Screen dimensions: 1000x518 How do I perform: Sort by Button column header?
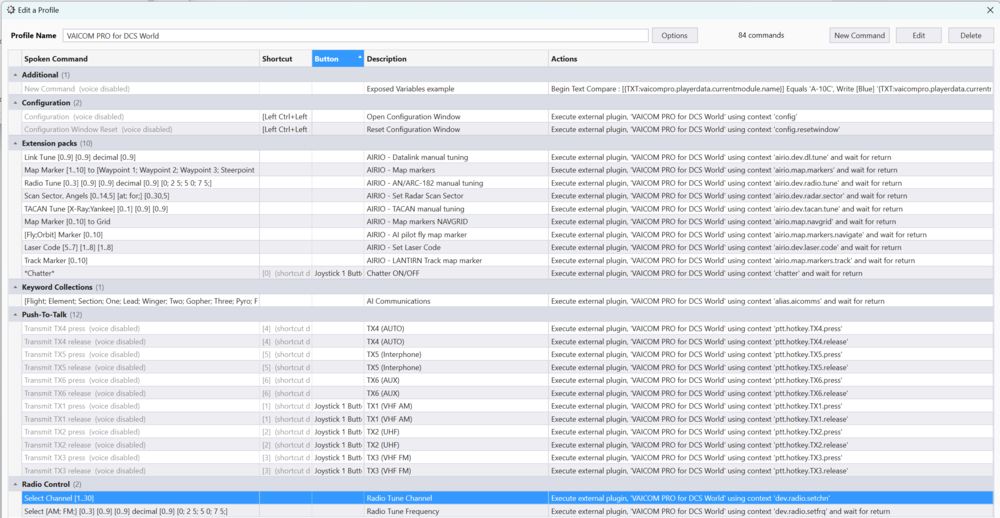(x=338, y=59)
